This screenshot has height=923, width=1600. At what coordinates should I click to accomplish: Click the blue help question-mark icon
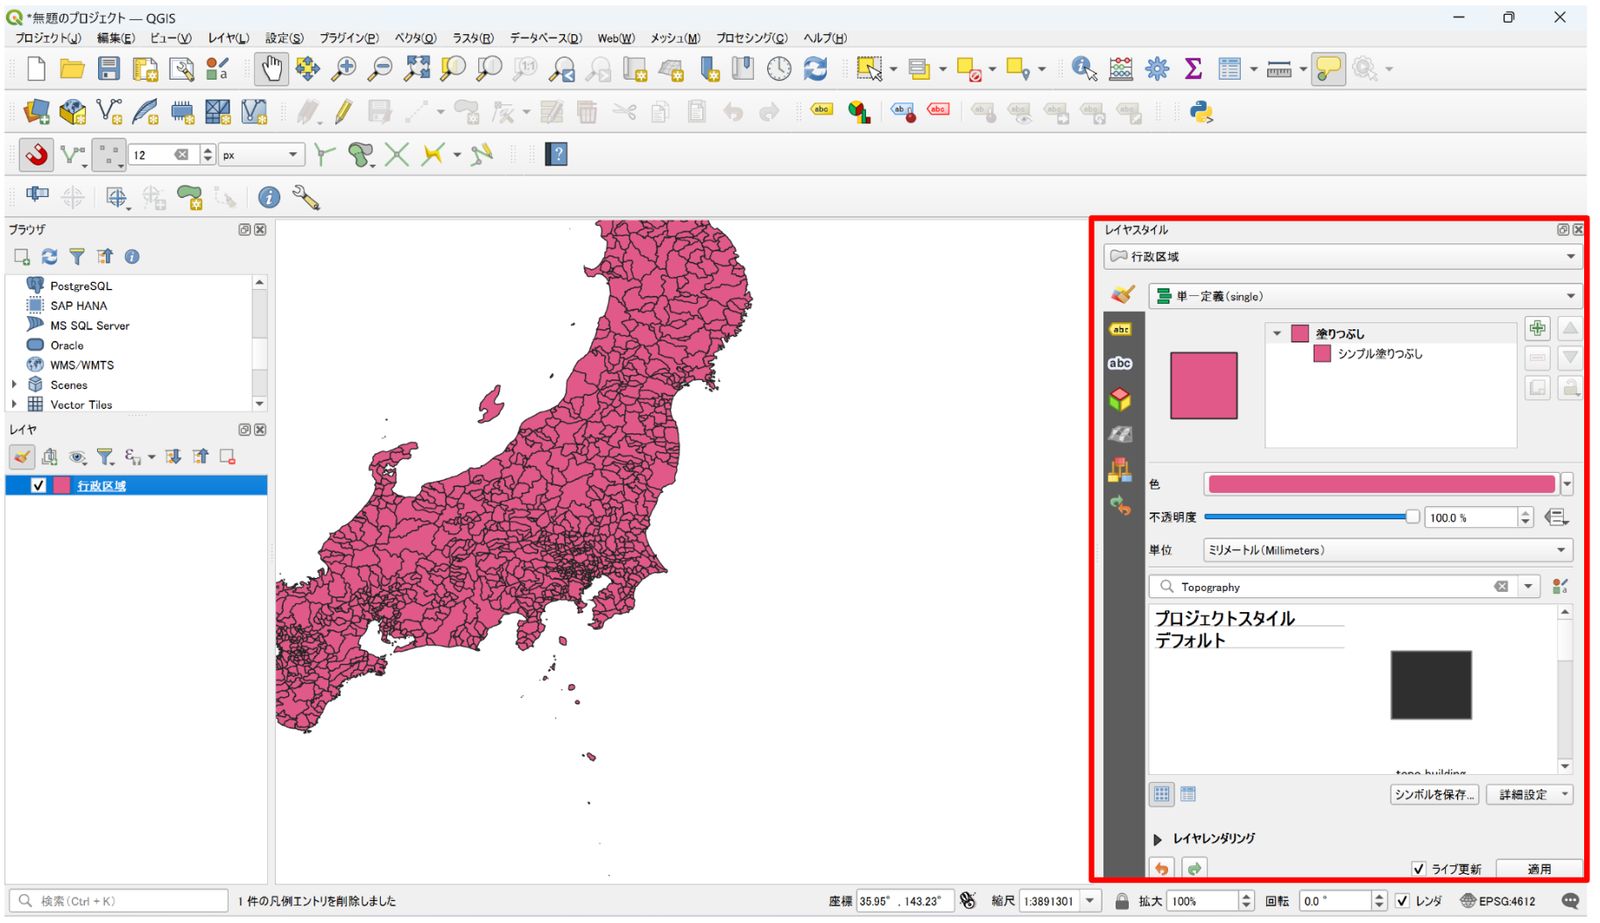point(557,154)
